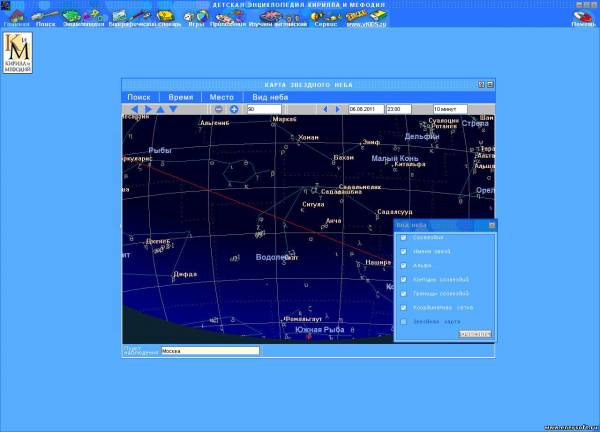600x432 pixels.
Task: Pan the sky map left with arrow
Action: click(134, 109)
